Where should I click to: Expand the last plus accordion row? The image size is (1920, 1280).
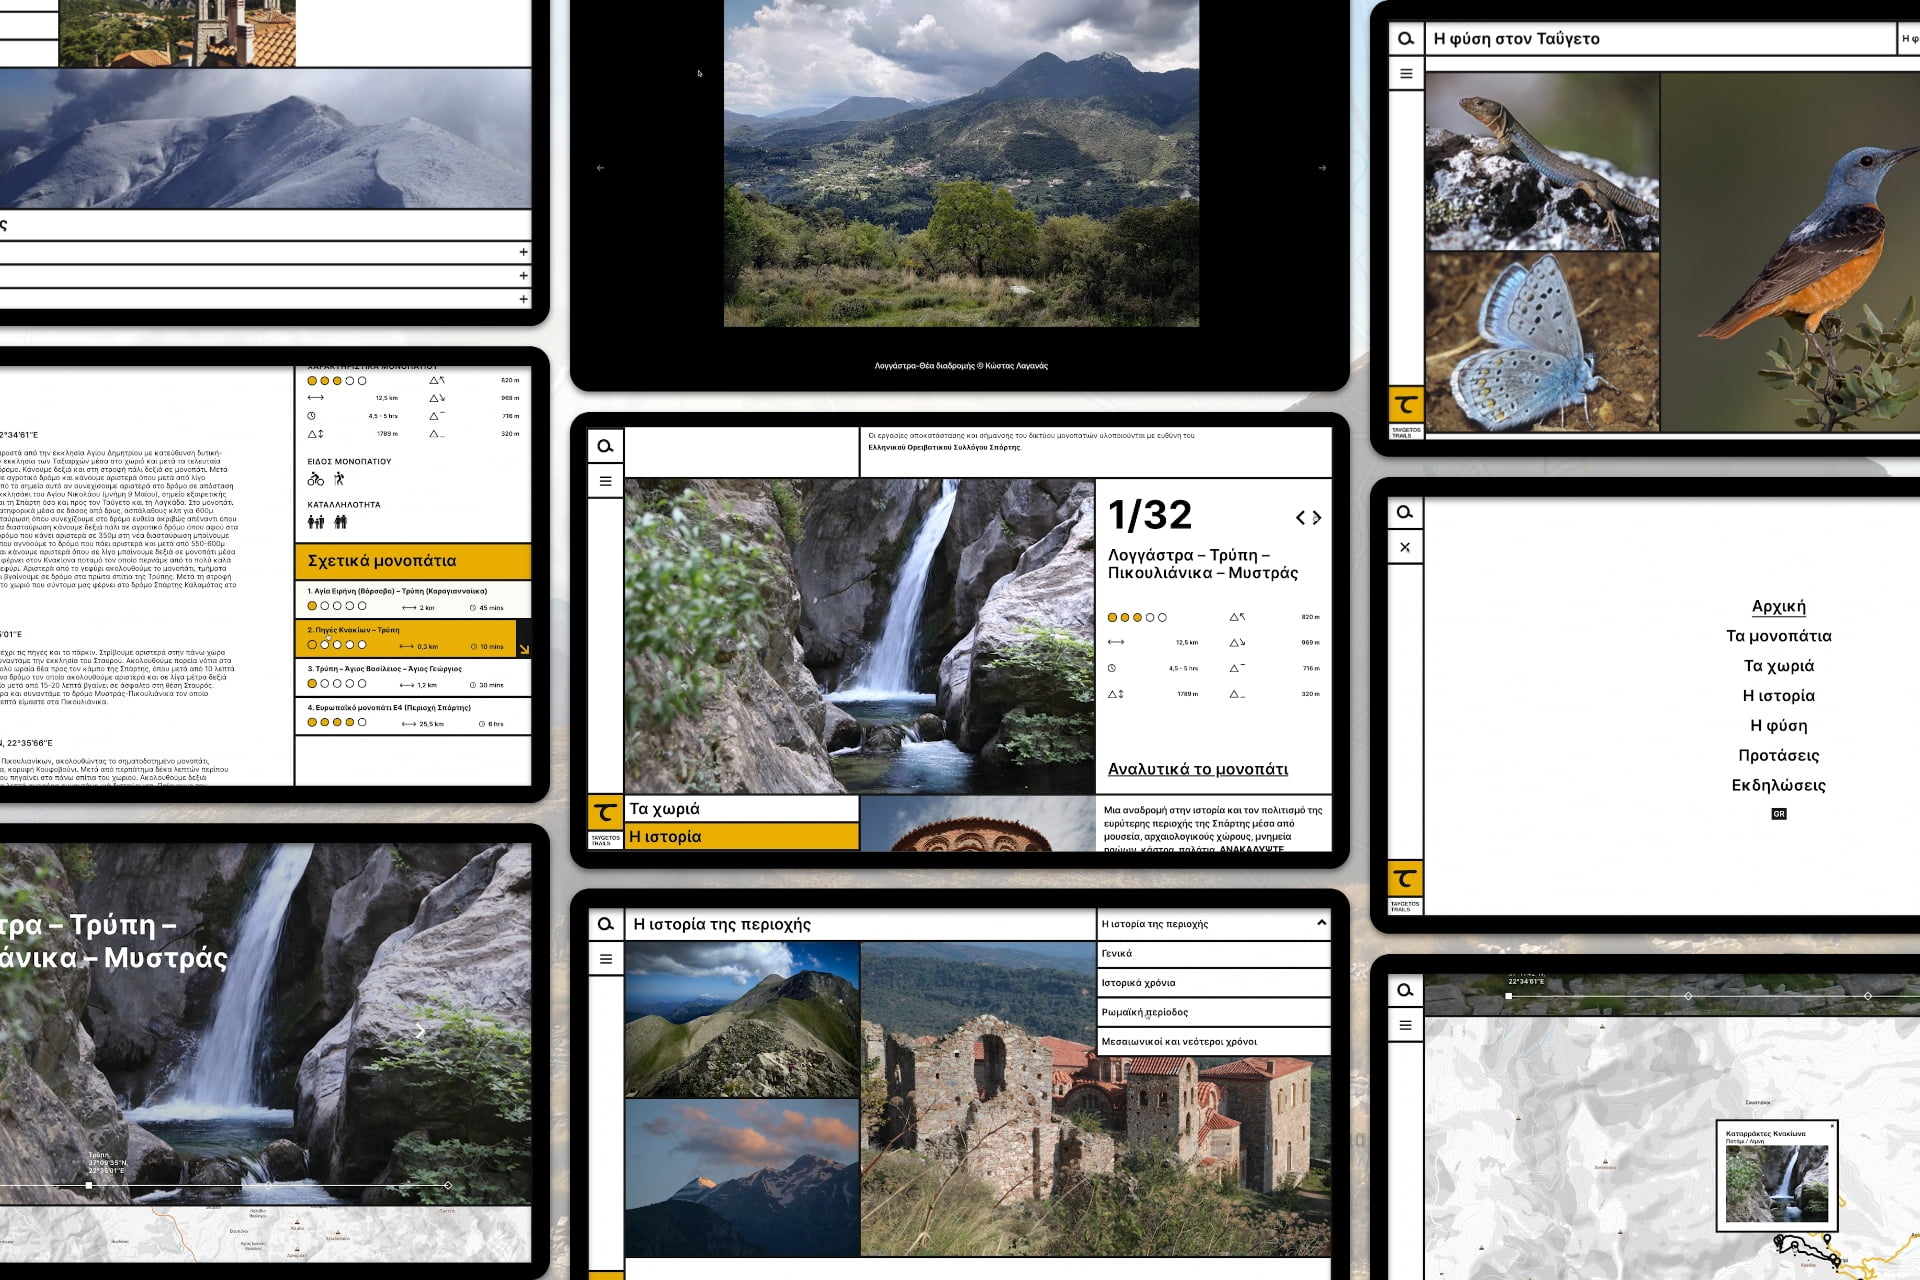(x=523, y=299)
